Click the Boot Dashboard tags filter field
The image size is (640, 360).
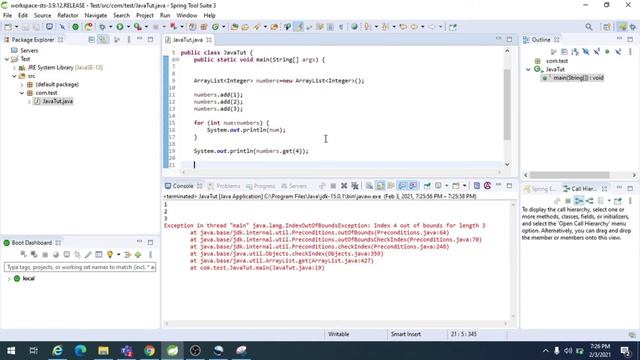tap(80, 267)
